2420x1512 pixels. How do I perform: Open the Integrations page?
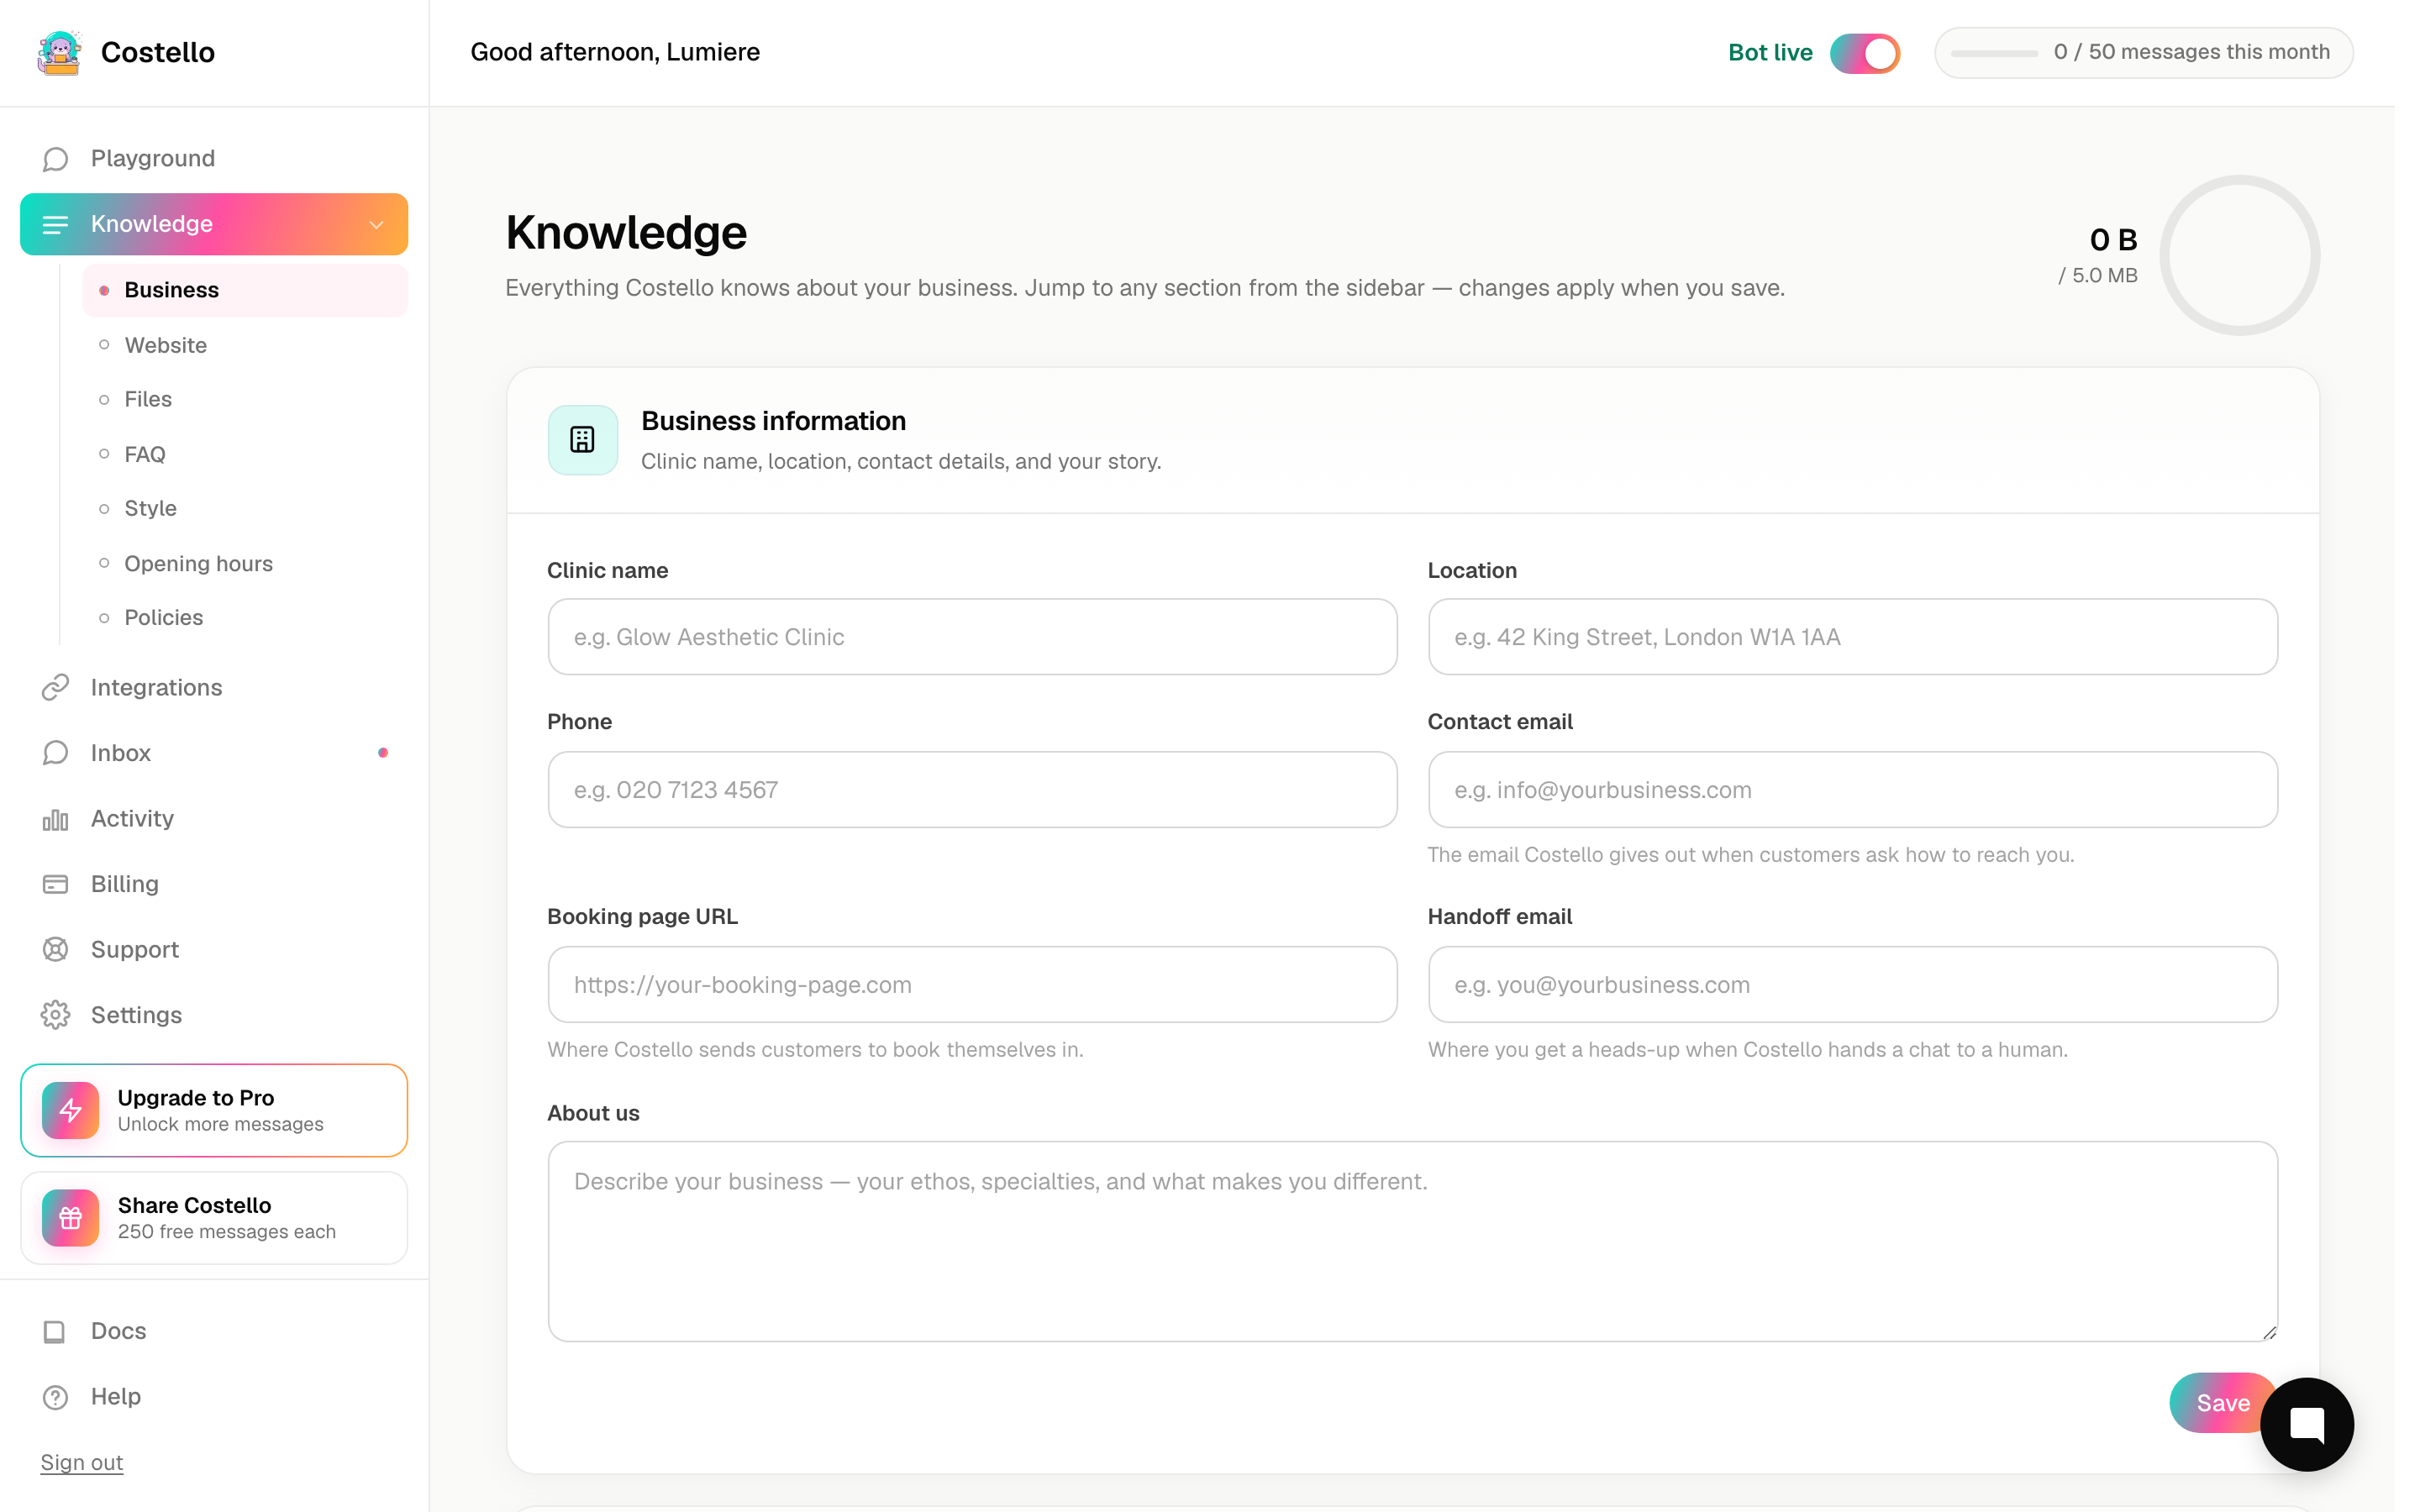[x=214, y=687]
